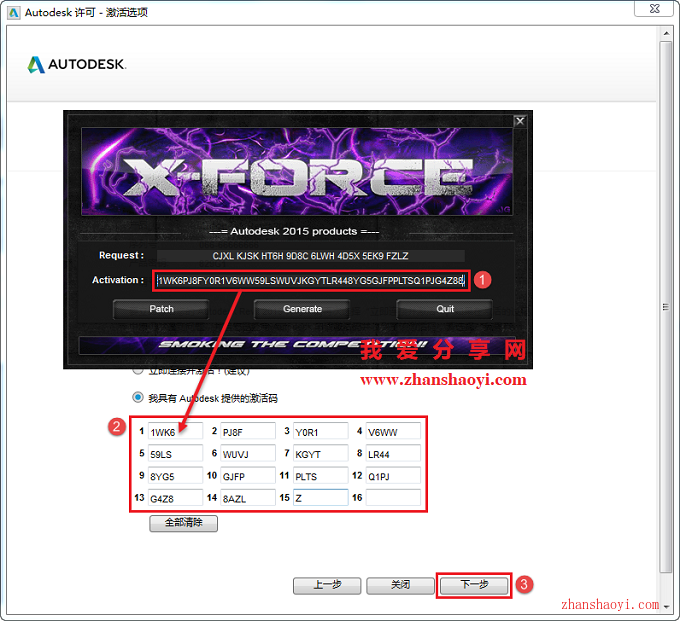Image resolution: width=680 pixels, height=621 pixels.
Task: Click activation code box 1 containing 1WK6
Action: pos(175,431)
